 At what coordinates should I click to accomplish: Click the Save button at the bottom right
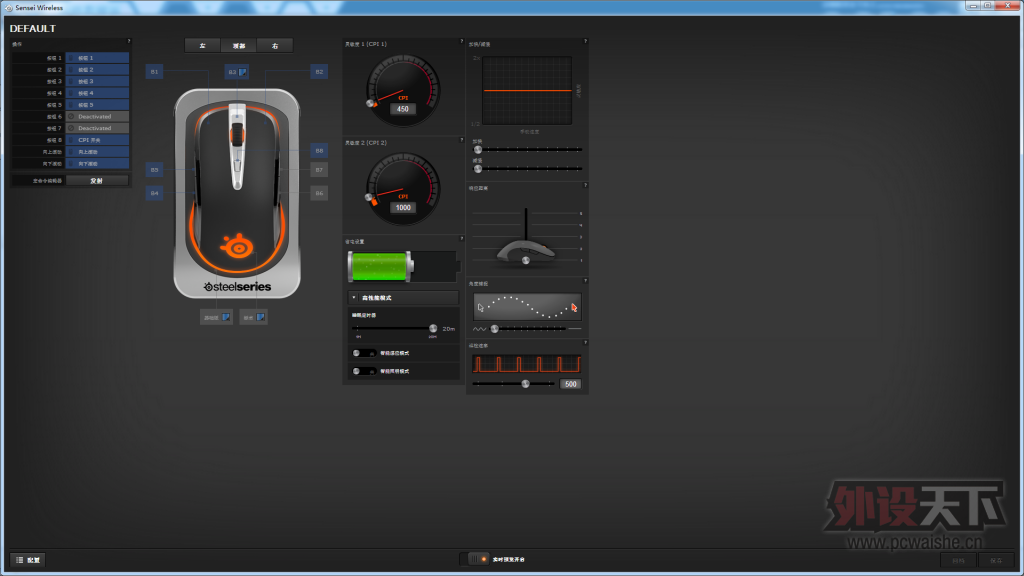click(996, 561)
